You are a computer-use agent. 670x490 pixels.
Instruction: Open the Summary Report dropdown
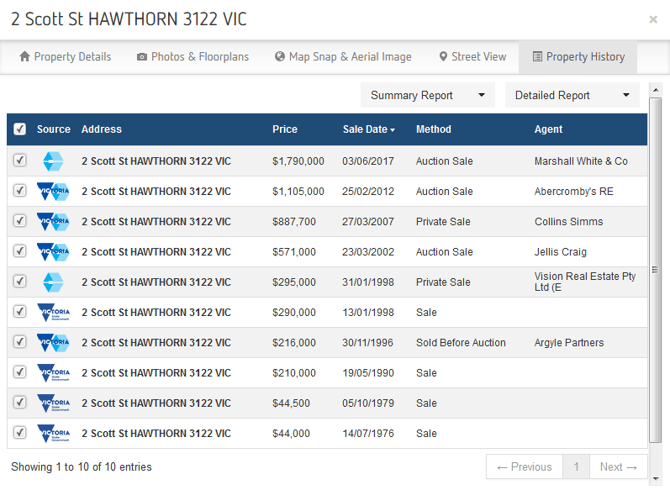pos(427,95)
